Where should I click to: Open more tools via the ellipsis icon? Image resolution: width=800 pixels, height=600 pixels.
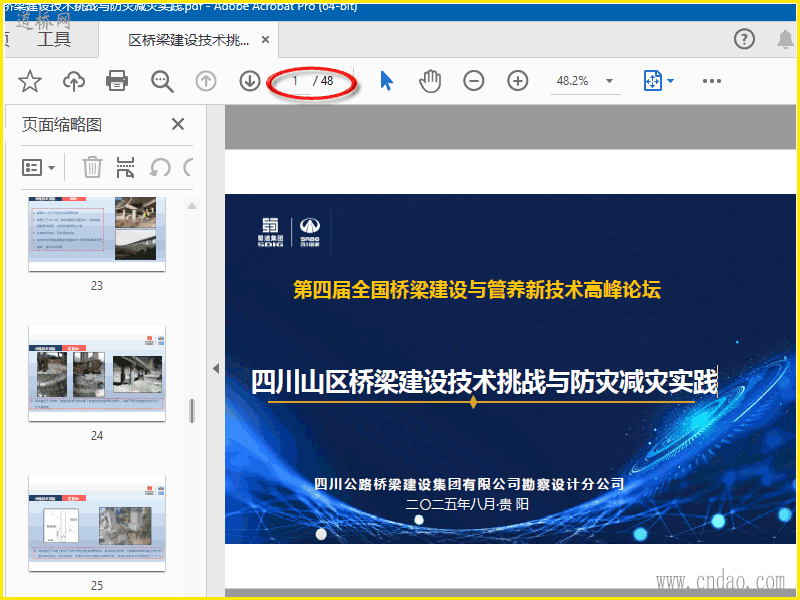(712, 81)
